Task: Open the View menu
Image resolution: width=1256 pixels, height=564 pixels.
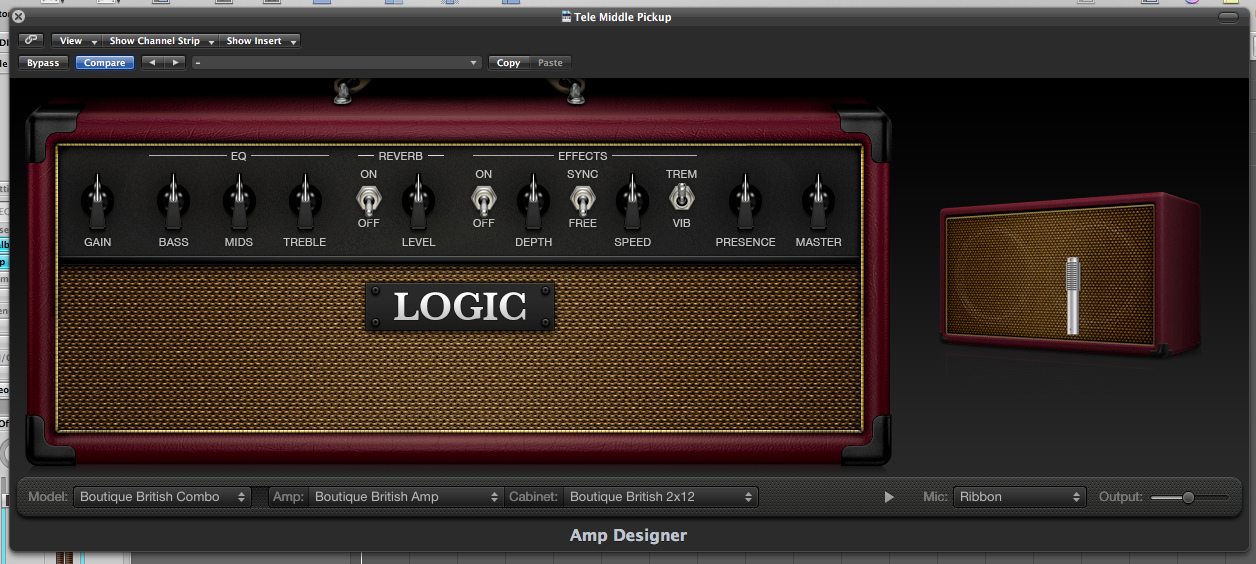Action: pos(77,41)
